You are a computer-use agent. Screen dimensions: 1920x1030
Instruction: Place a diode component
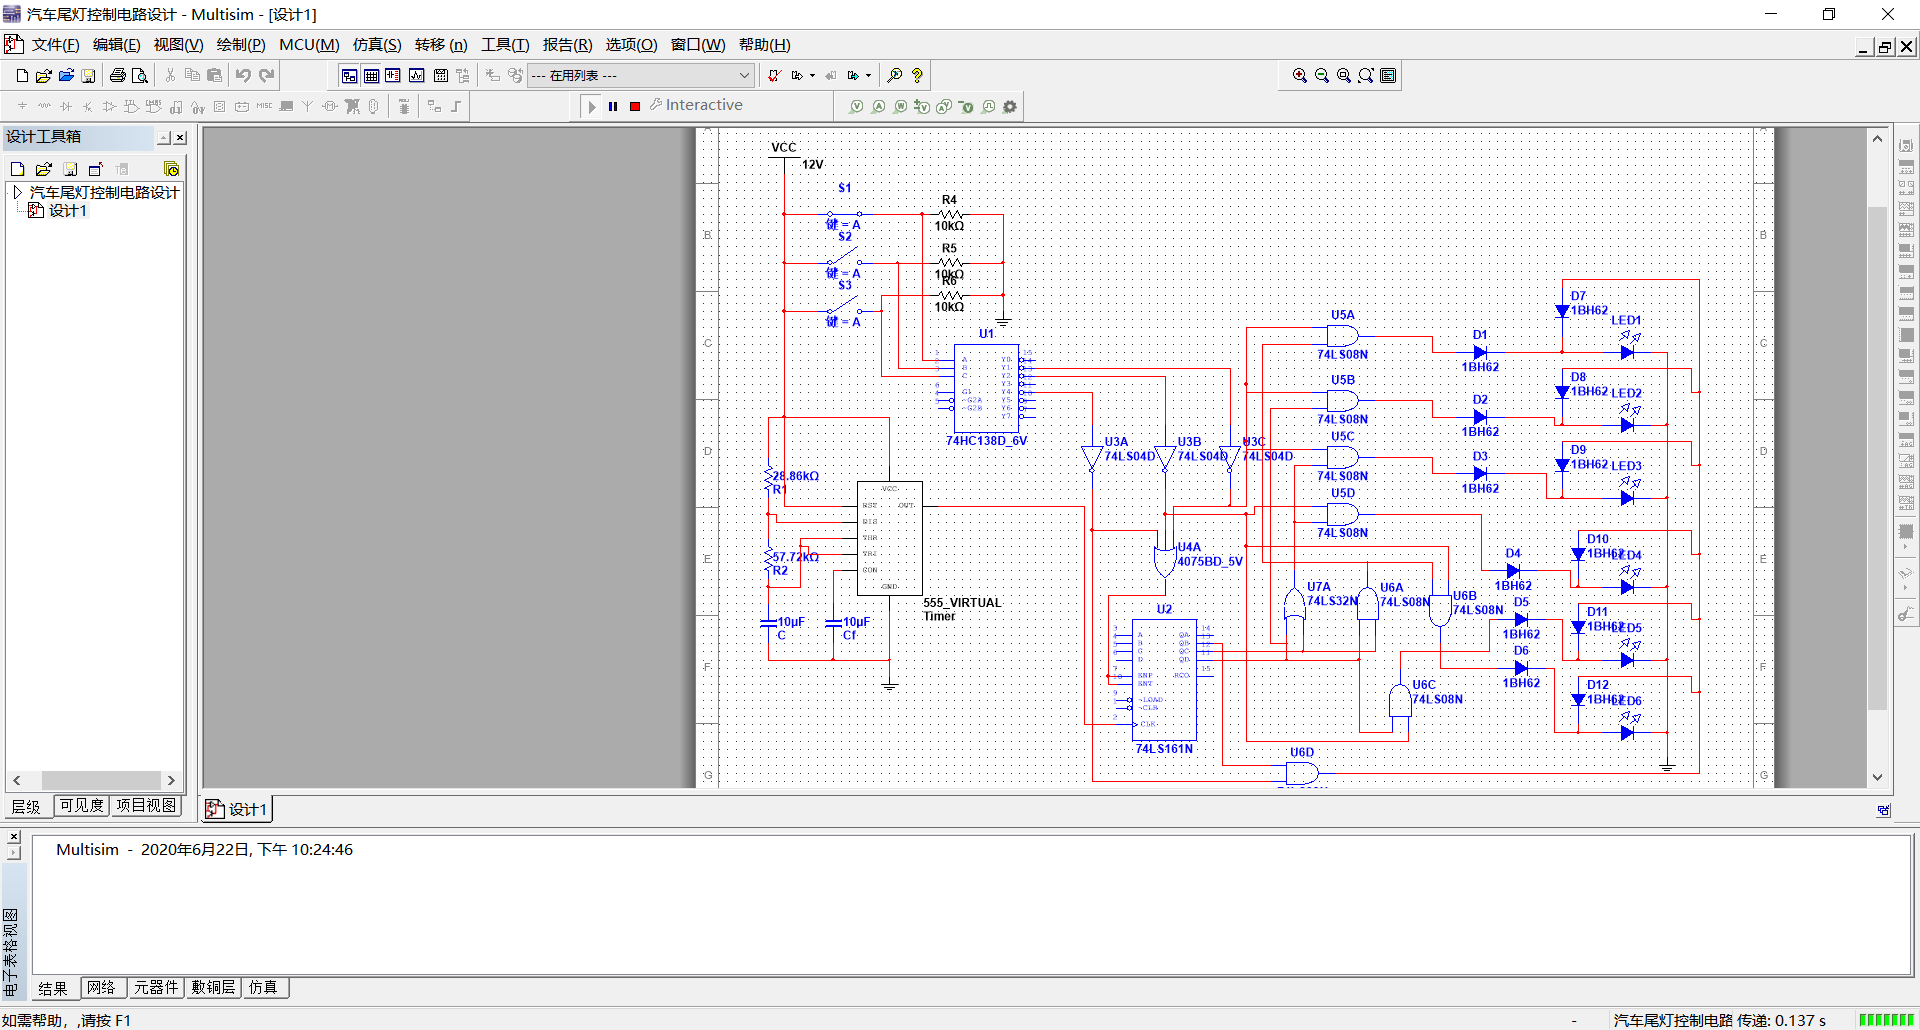[66, 106]
